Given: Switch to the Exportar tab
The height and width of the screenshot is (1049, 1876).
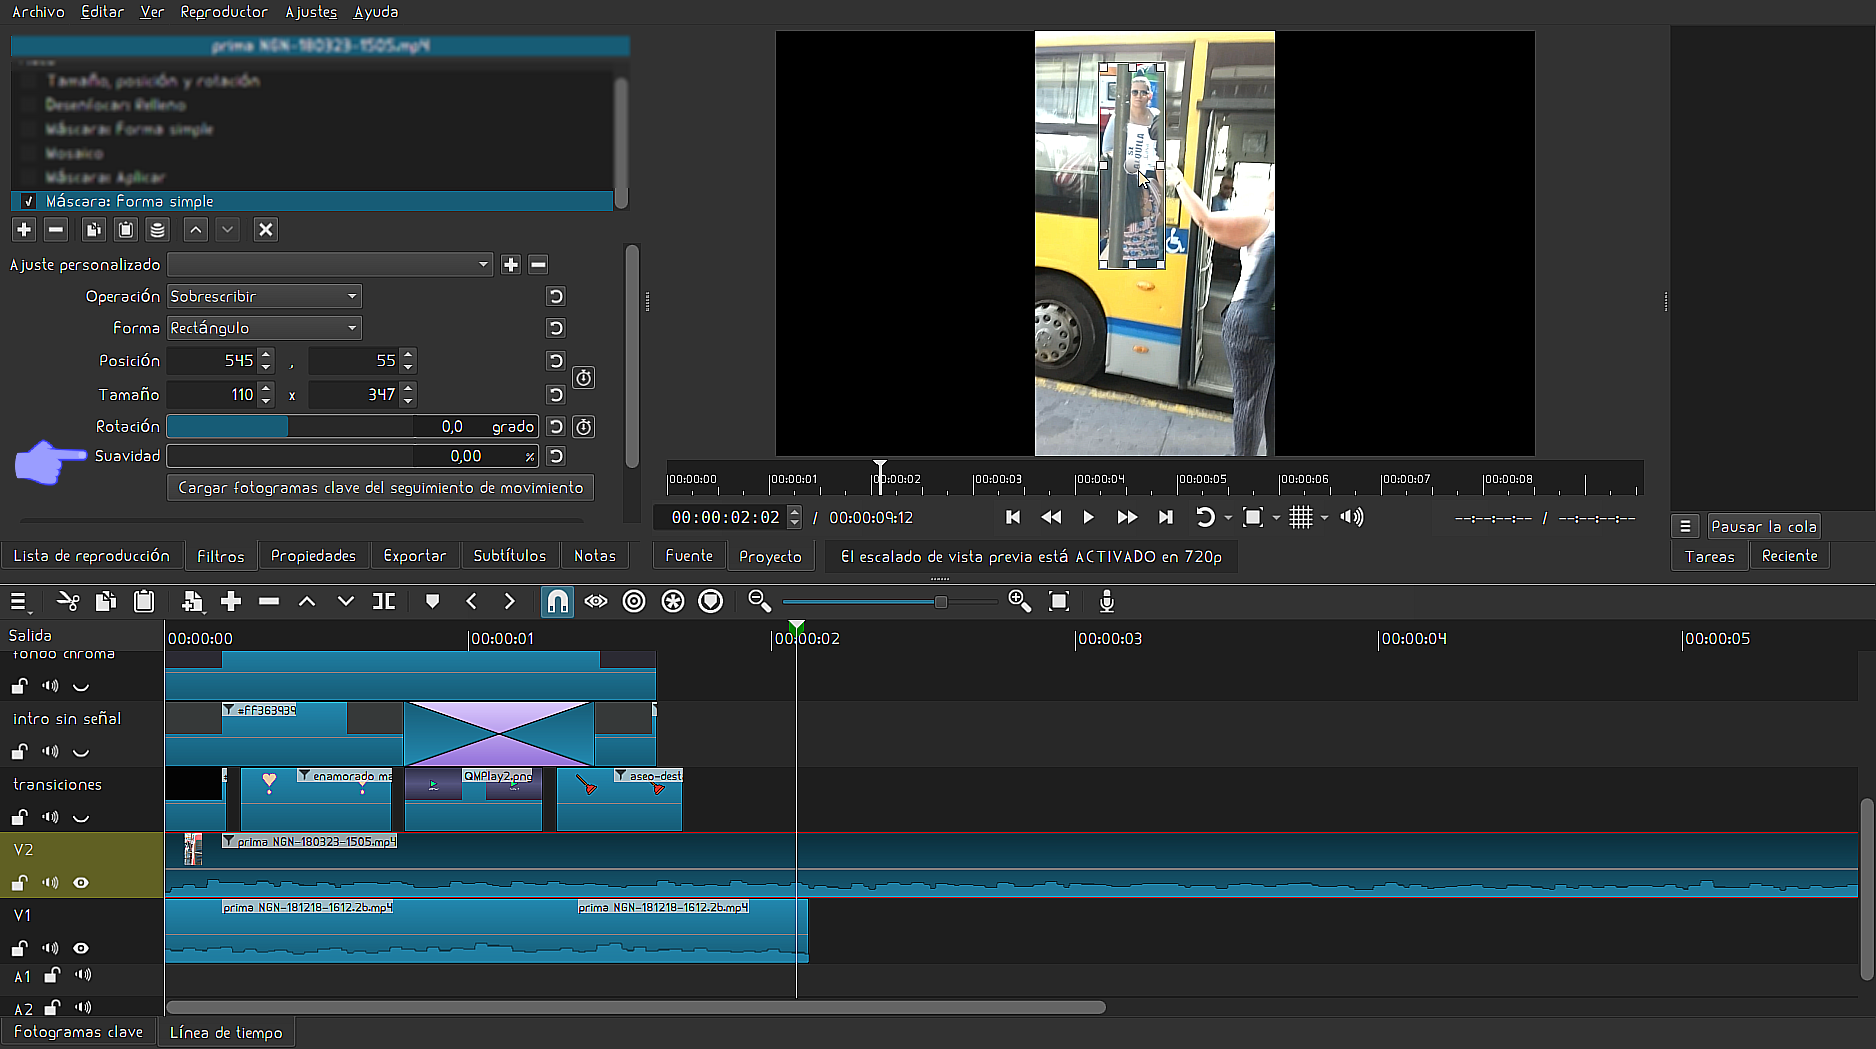Looking at the screenshot, I should tap(414, 556).
